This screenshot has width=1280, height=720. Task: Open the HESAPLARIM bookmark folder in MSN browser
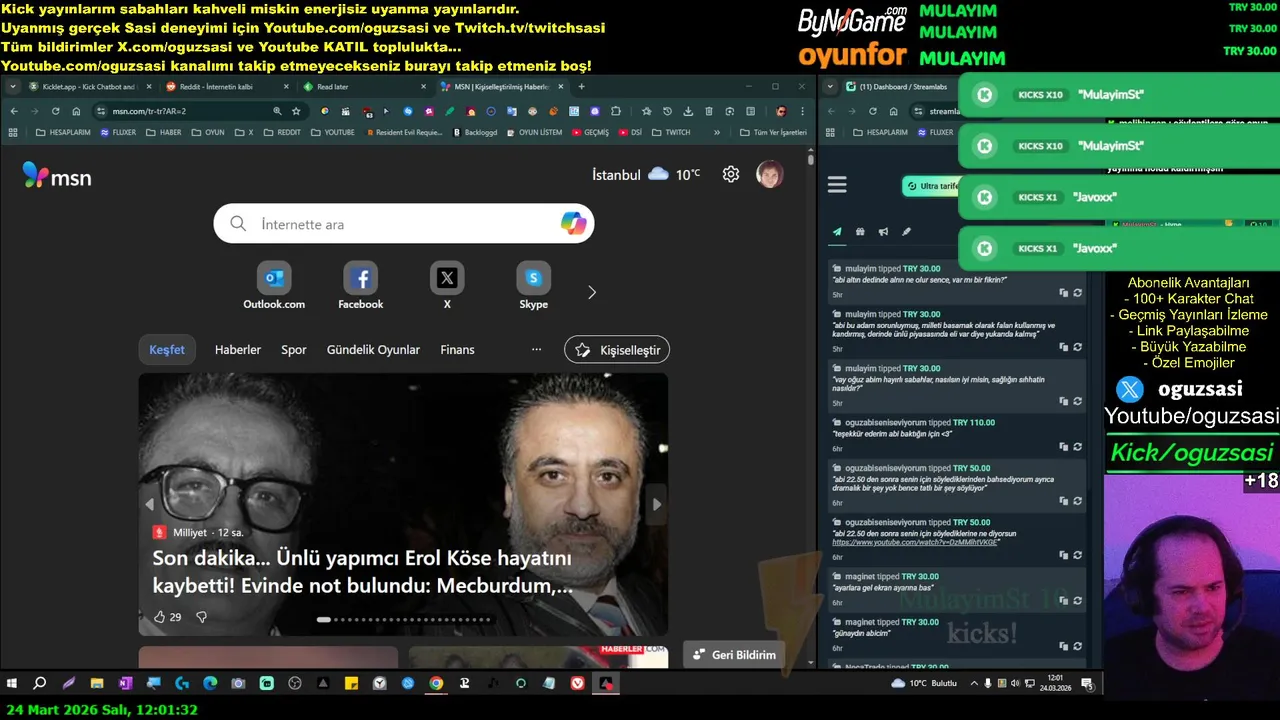point(62,132)
